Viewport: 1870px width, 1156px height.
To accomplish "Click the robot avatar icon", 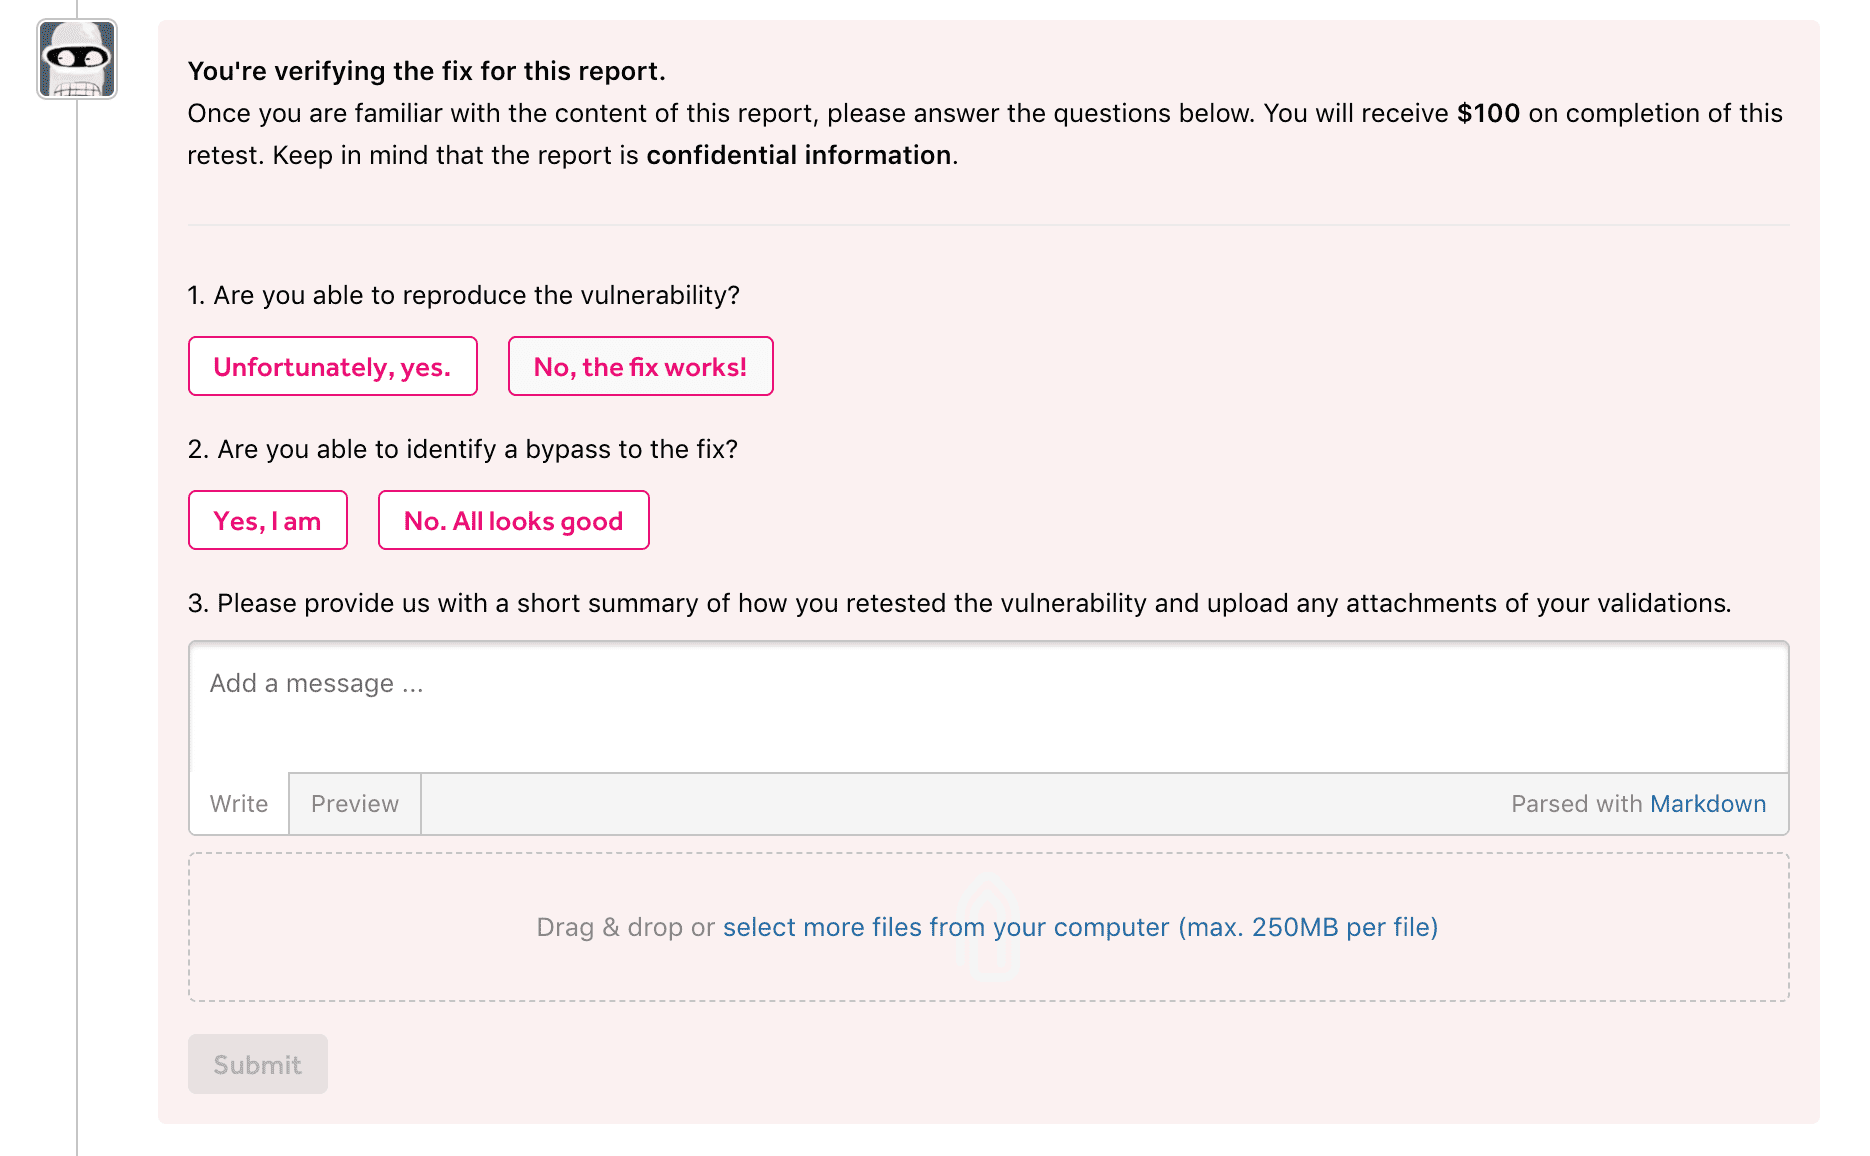I will (x=77, y=59).
